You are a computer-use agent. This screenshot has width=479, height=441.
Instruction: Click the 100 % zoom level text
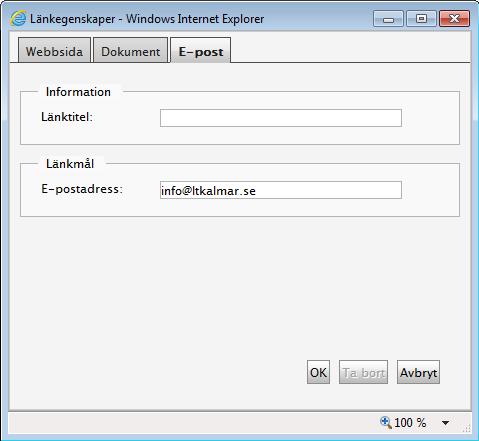pyautogui.click(x=410, y=423)
